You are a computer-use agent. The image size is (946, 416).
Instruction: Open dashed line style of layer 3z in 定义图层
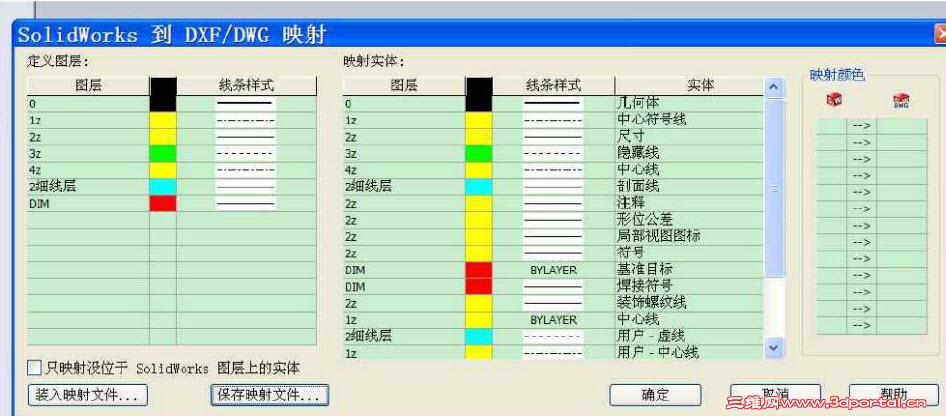(x=245, y=154)
